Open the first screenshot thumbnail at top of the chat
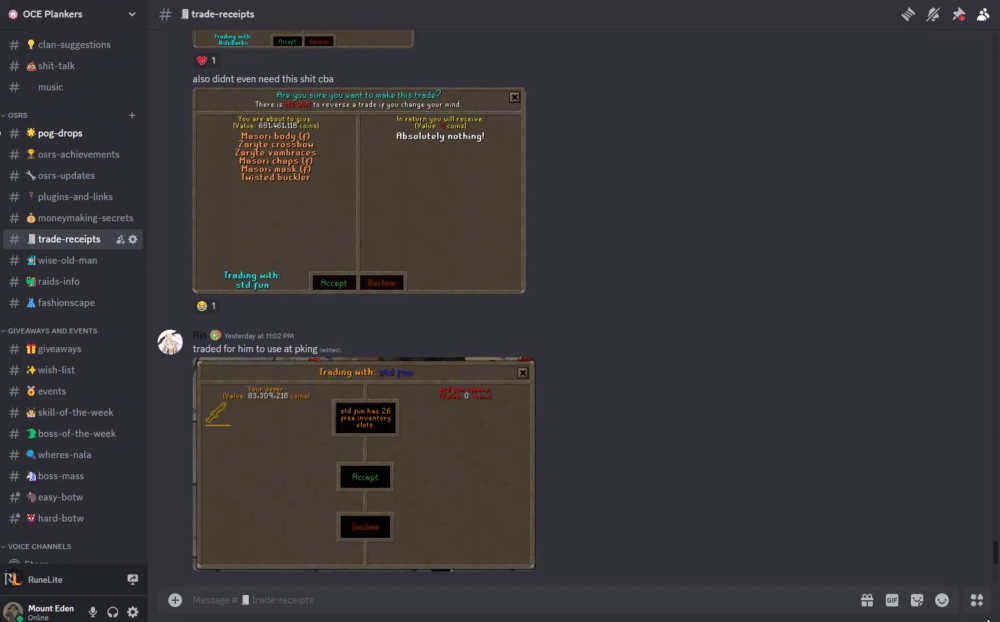The width and height of the screenshot is (1000, 622). 303,39
